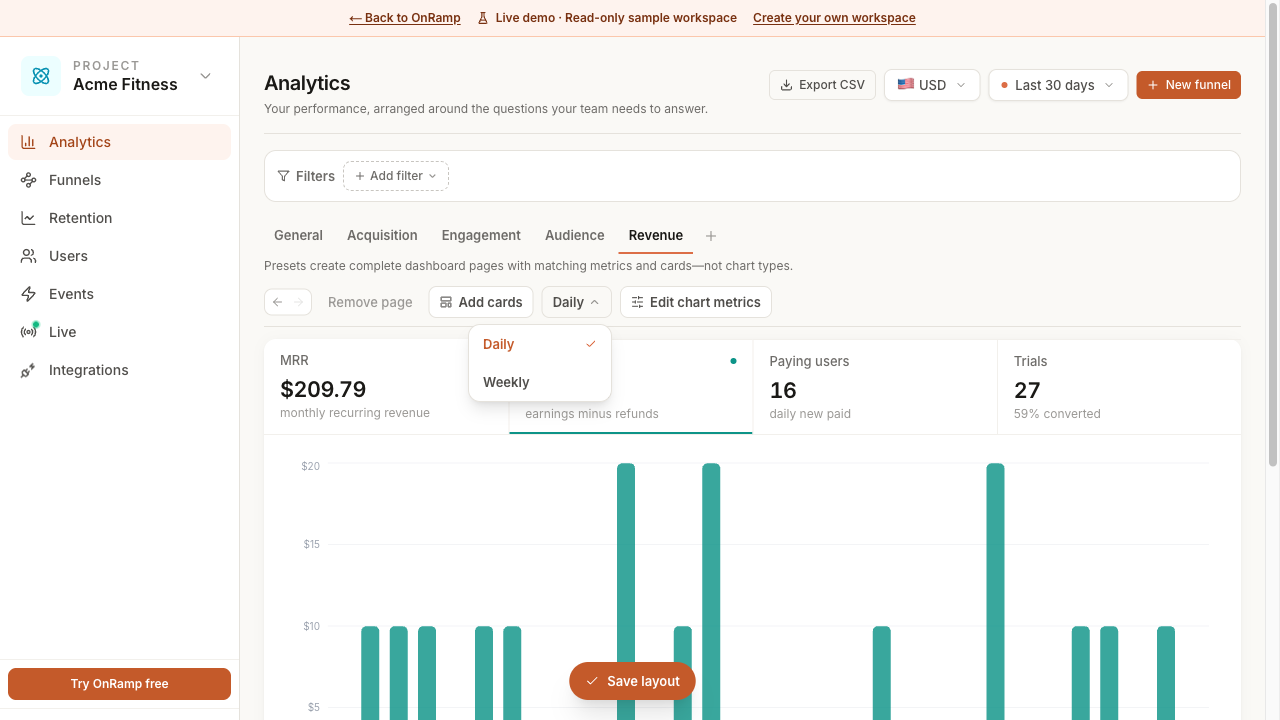Click the flask icon beside Live demo
The image size is (1280, 720).
pyautogui.click(x=483, y=18)
